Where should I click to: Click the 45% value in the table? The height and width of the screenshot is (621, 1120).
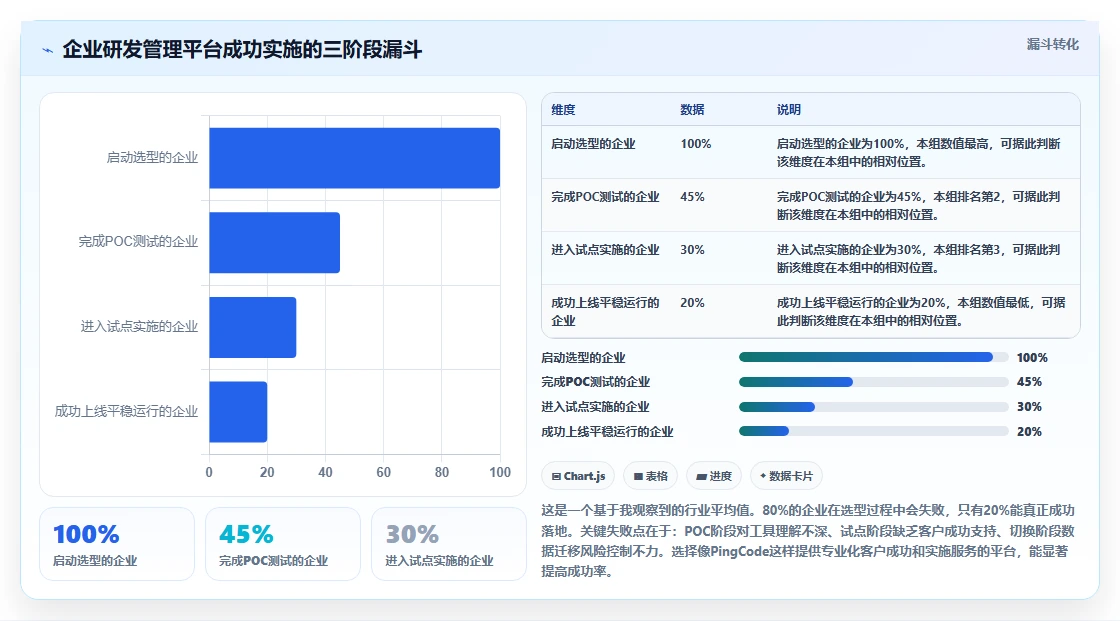(692, 197)
